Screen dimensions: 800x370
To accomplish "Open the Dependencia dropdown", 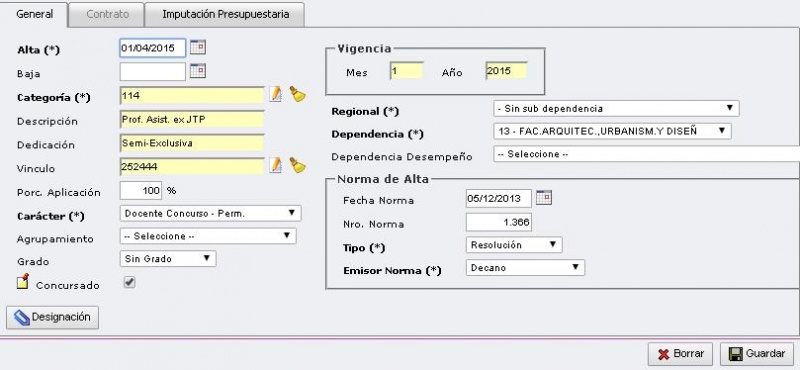I will (x=612, y=131).
